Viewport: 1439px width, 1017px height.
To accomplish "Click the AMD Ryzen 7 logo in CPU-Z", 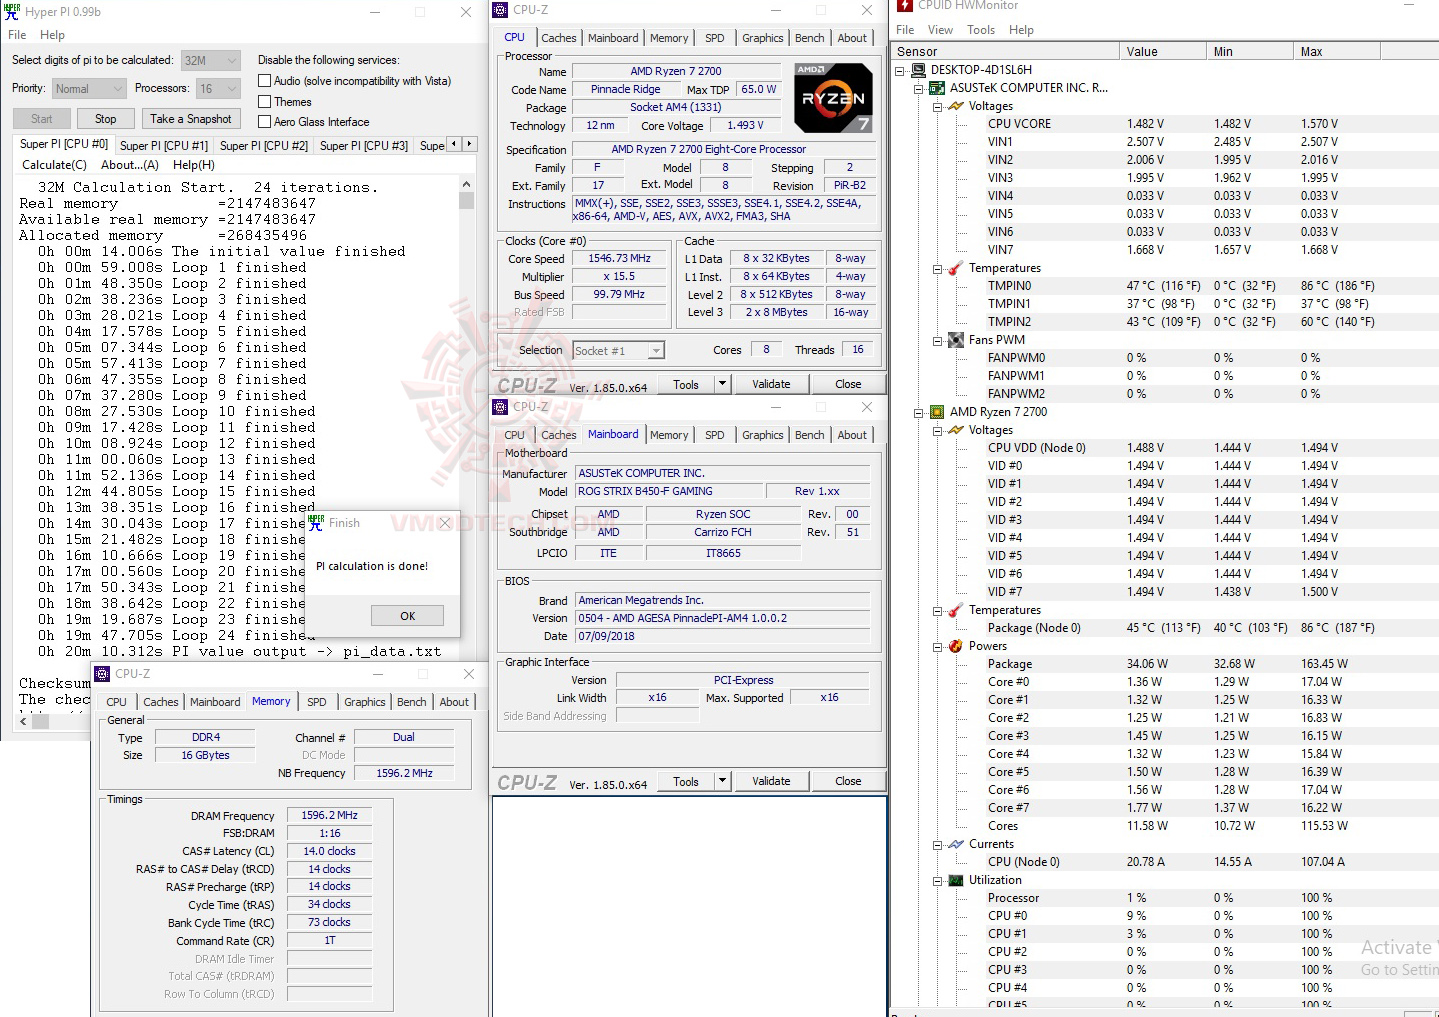I will point(833,98).
